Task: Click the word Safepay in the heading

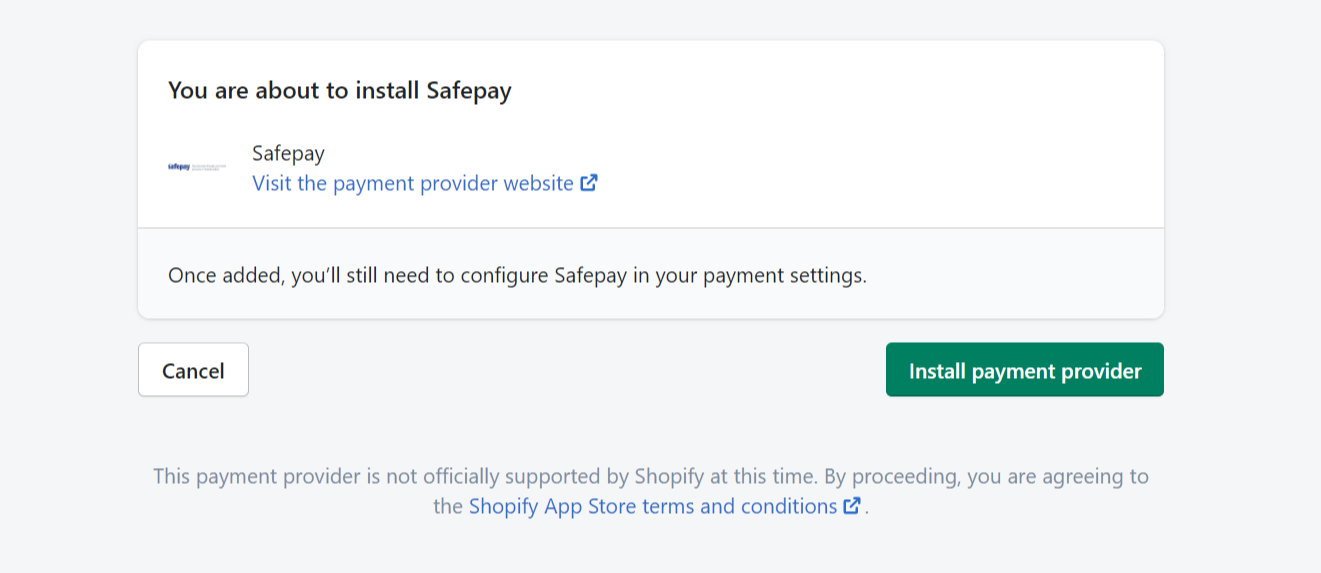Action: tap(469, 91)
